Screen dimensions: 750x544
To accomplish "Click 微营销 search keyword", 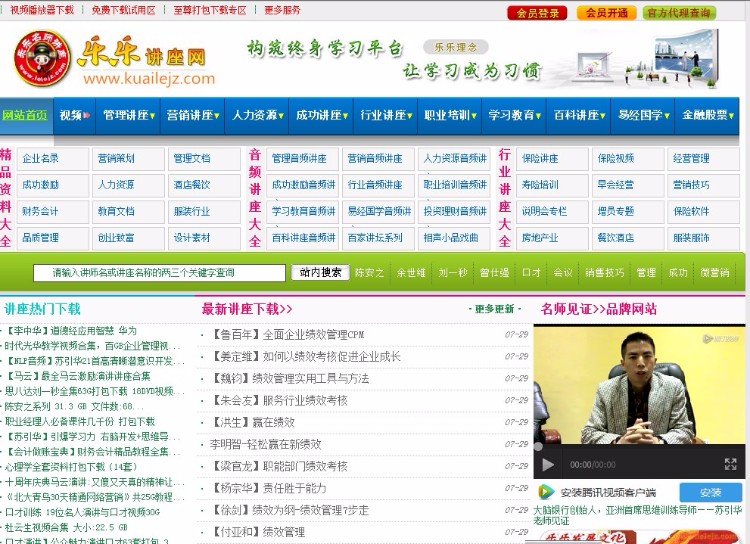I will coord(715,273).
